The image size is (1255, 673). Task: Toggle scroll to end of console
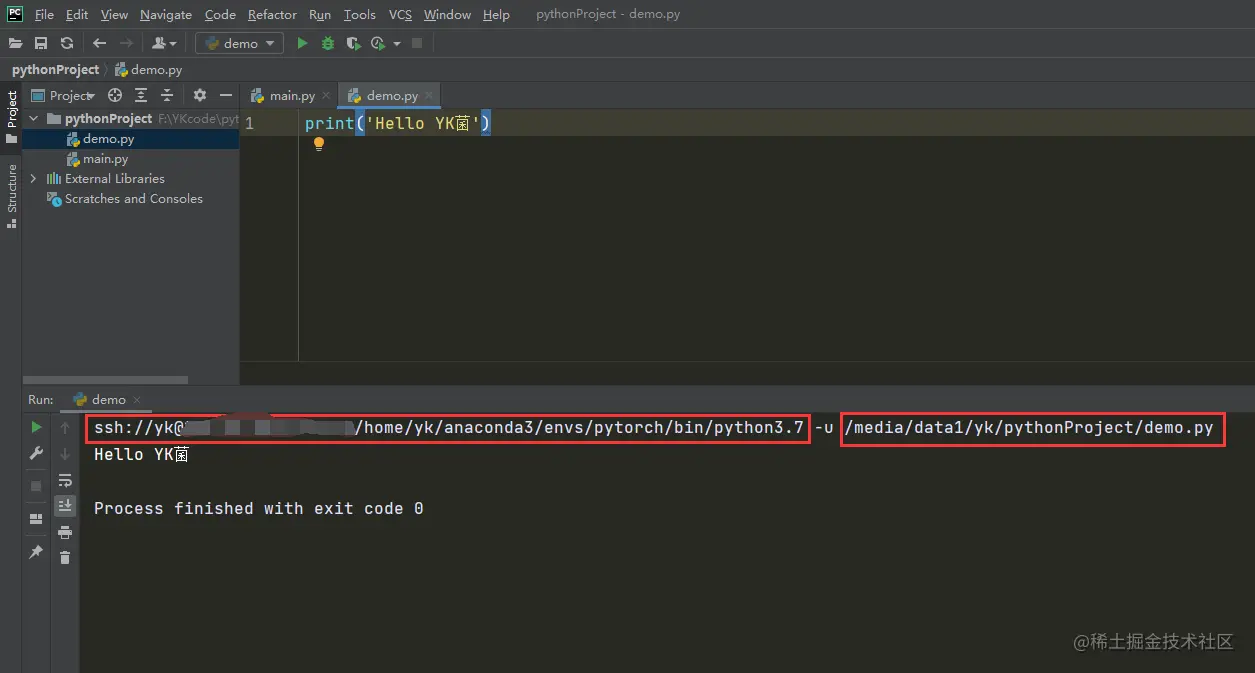[x=65, y=505]
